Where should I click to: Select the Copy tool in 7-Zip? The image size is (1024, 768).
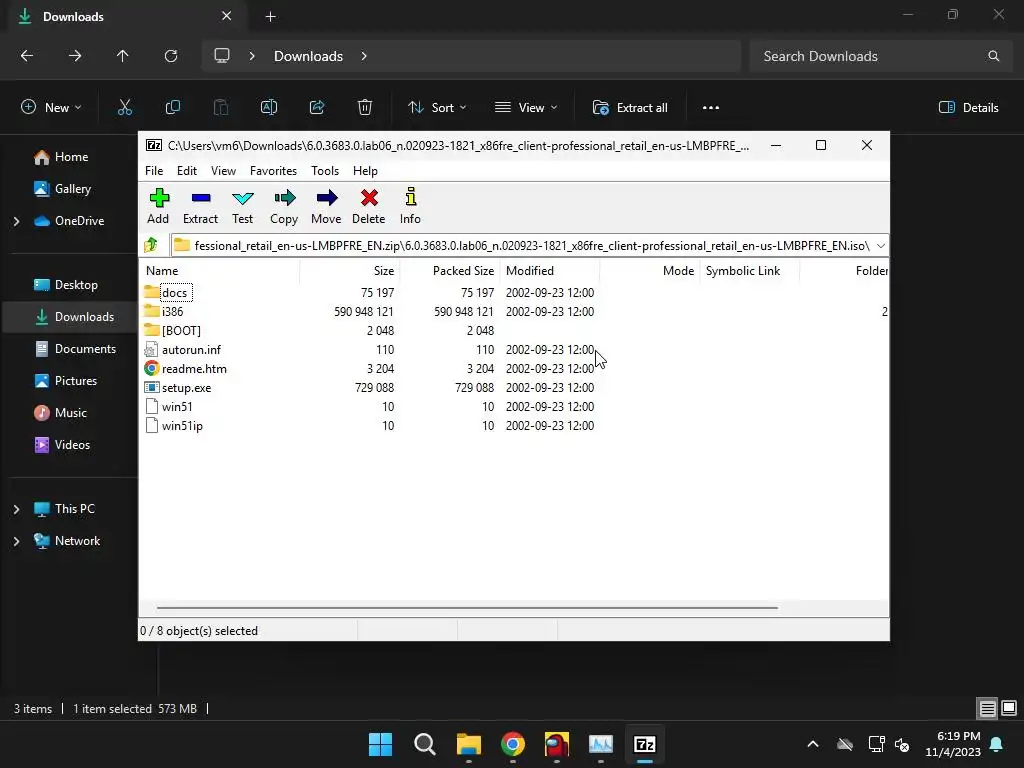point(284,206)
